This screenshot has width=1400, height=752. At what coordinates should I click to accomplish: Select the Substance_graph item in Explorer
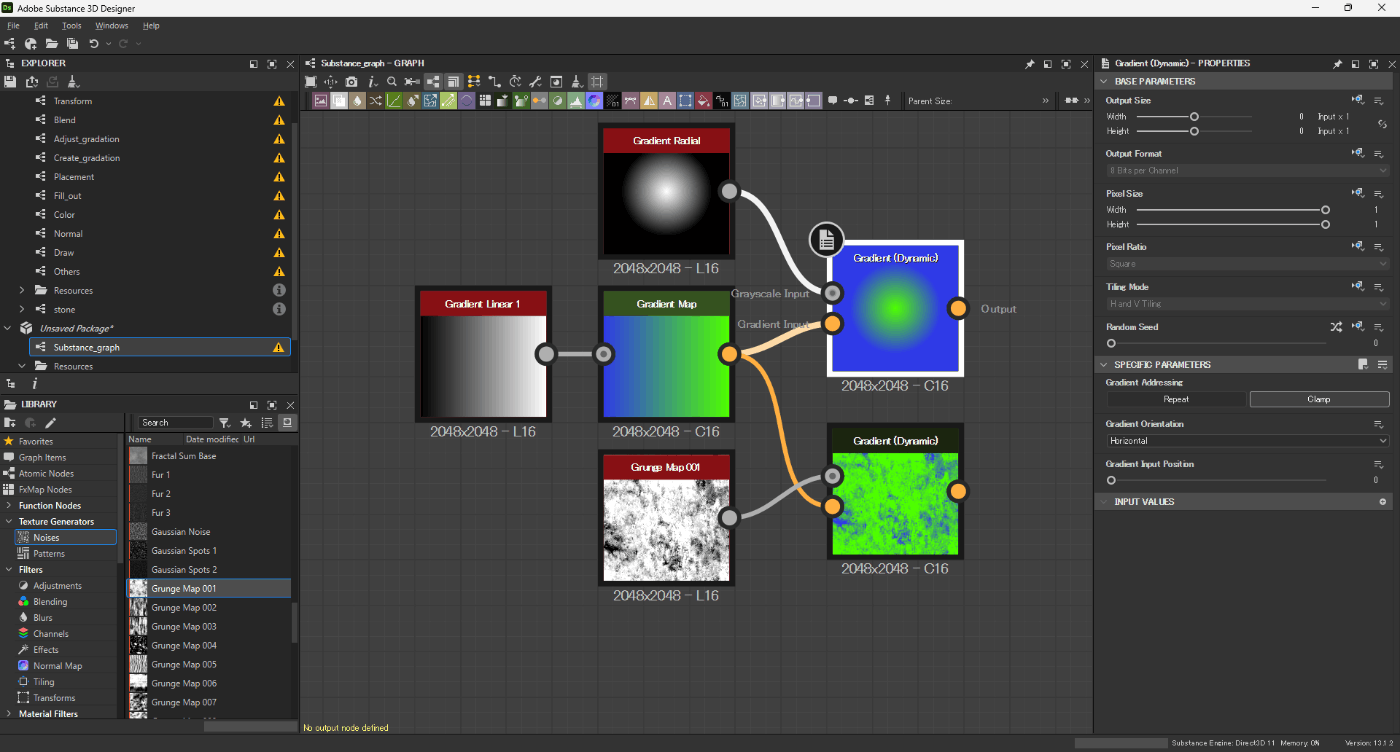click(160, 347)
